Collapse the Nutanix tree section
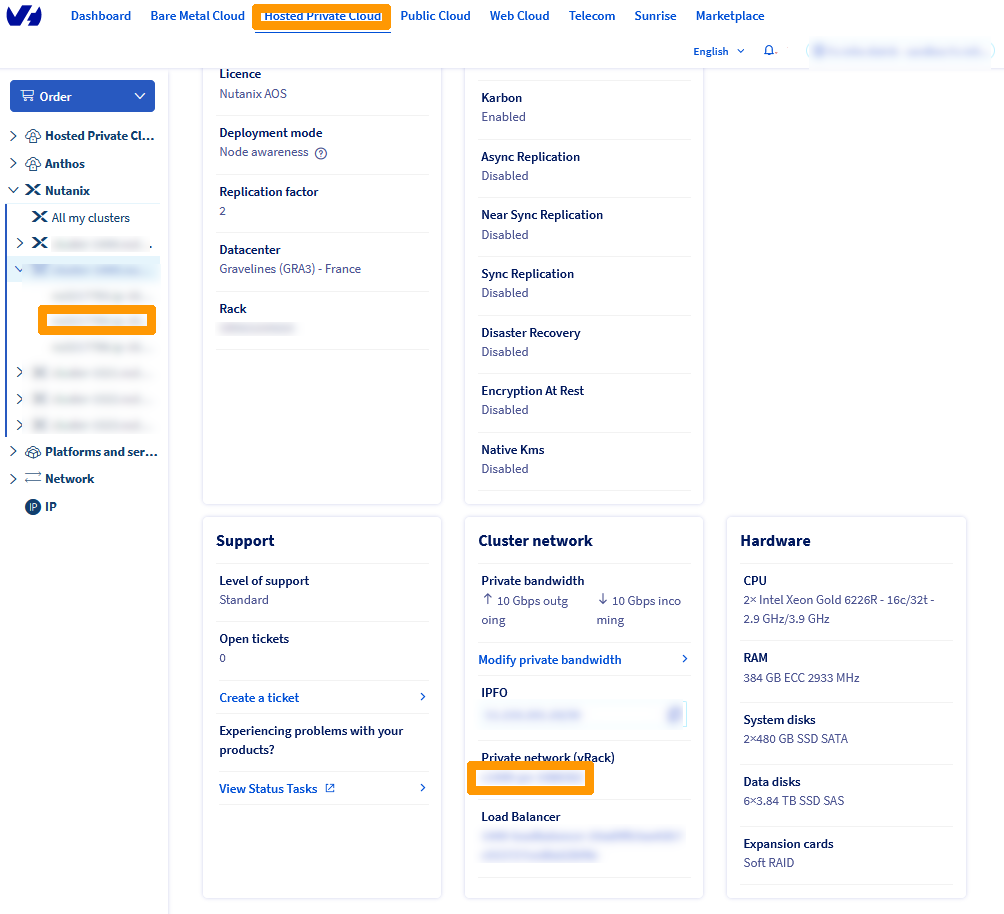The image size is (1004, 914). [x=14, y=191]
